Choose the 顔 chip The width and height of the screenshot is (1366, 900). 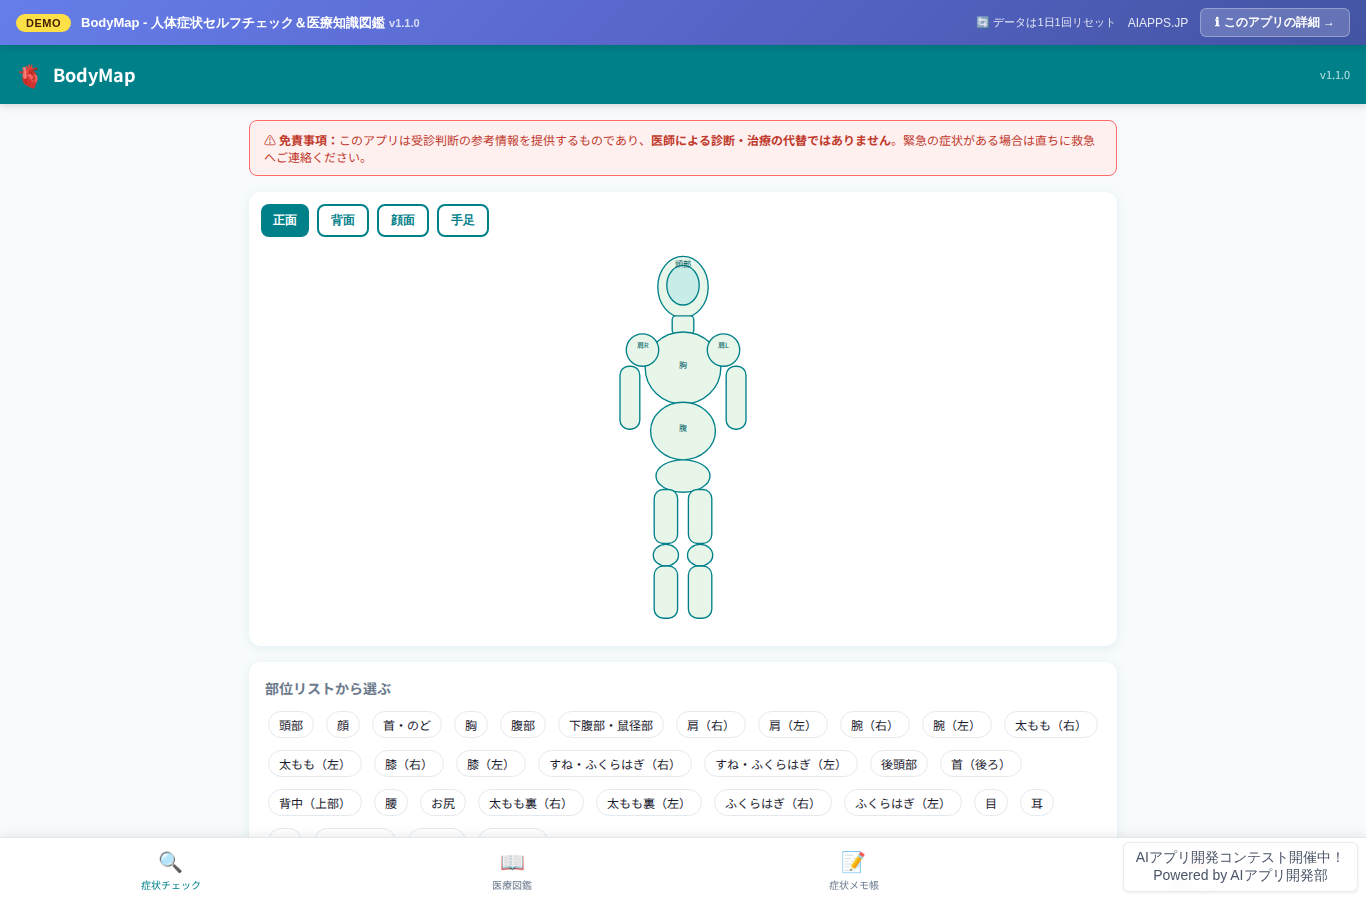tap(343, 725)
